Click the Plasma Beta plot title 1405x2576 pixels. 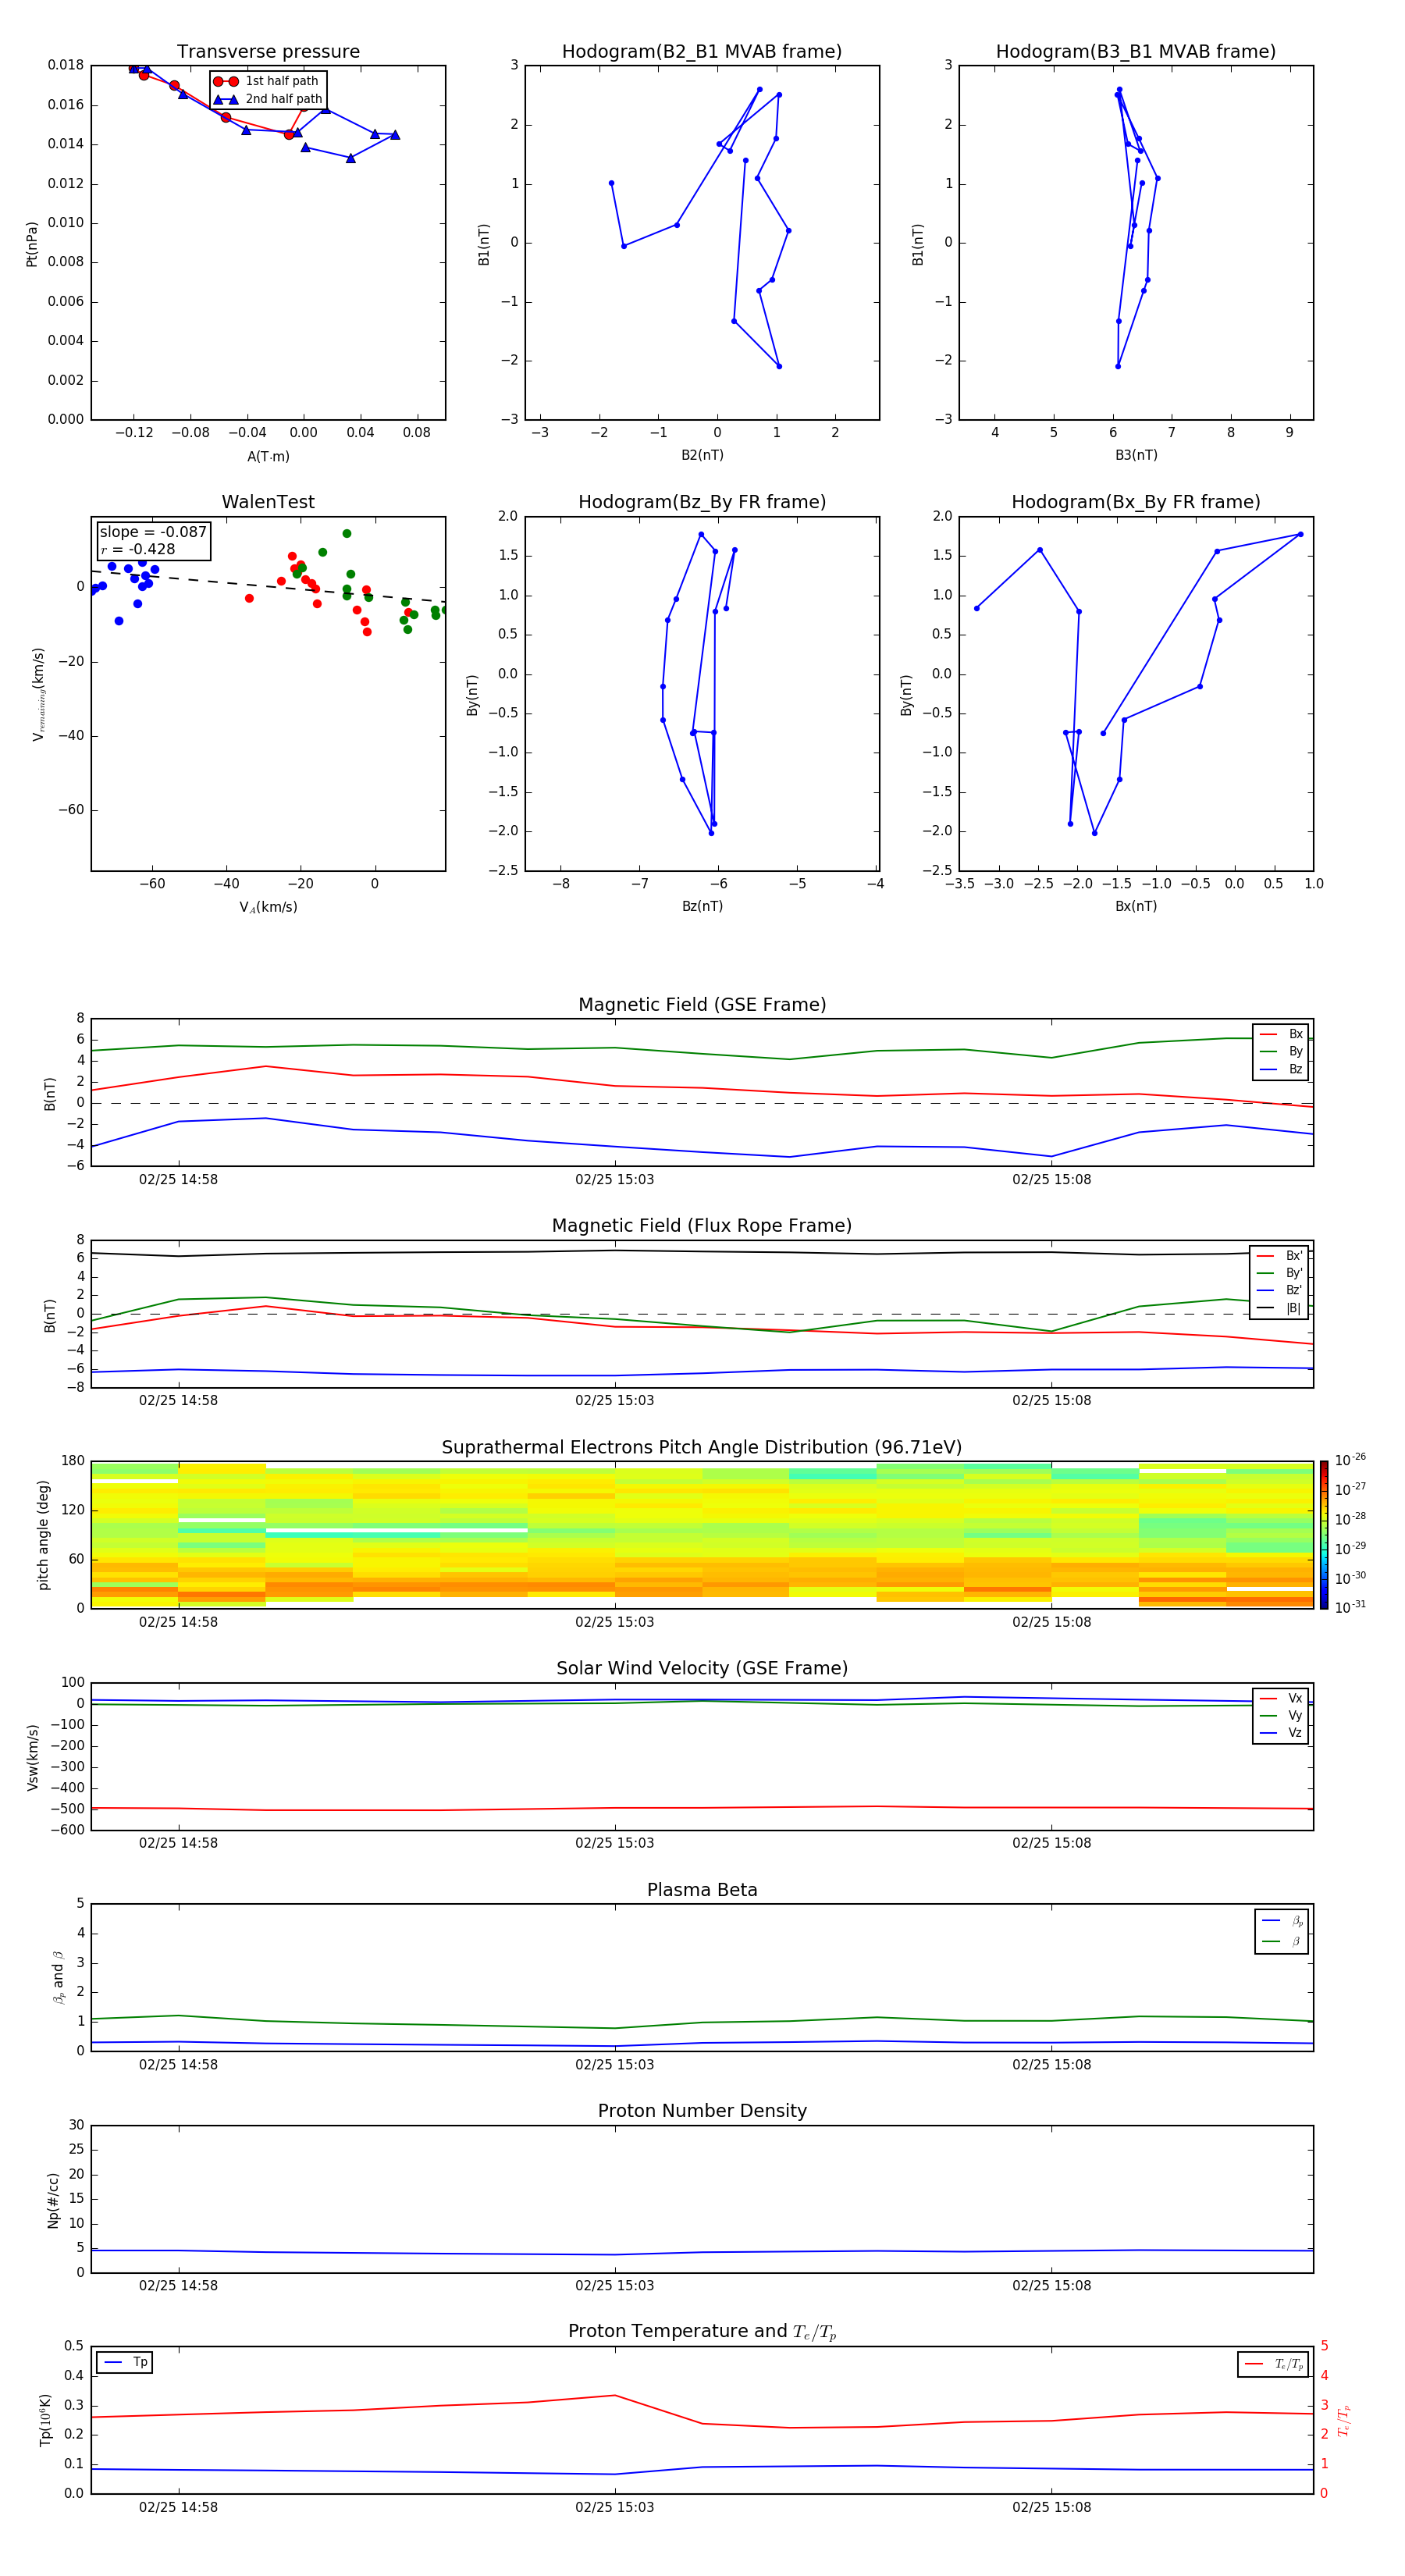pyautogui.click(x=702, y=1891)
